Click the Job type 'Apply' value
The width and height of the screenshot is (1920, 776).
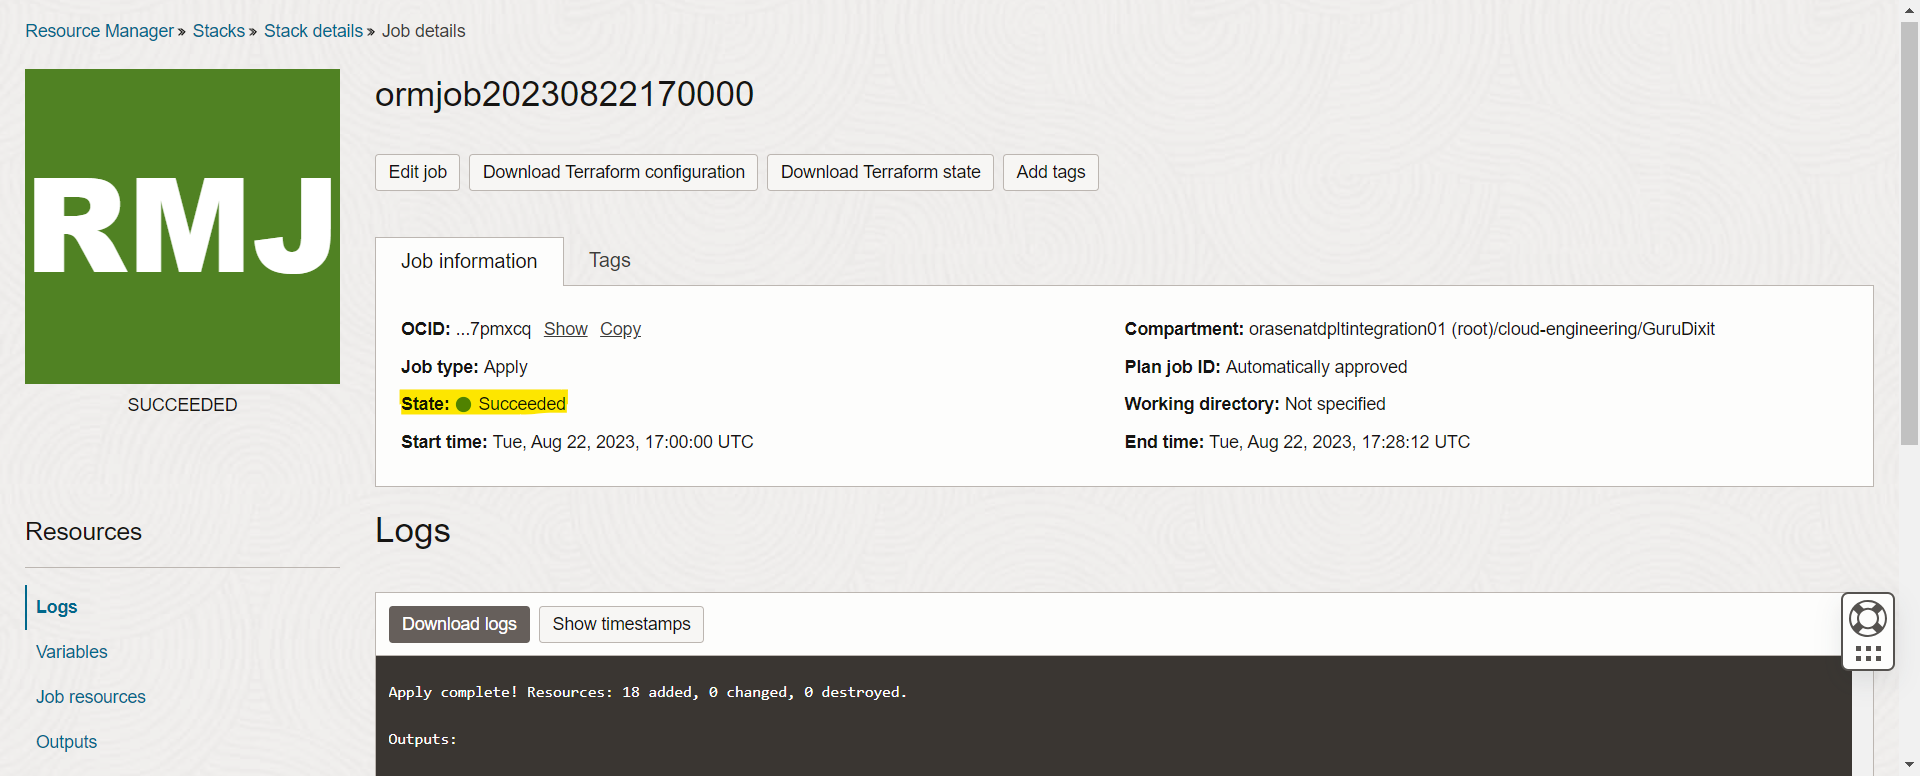coord(505,367)
